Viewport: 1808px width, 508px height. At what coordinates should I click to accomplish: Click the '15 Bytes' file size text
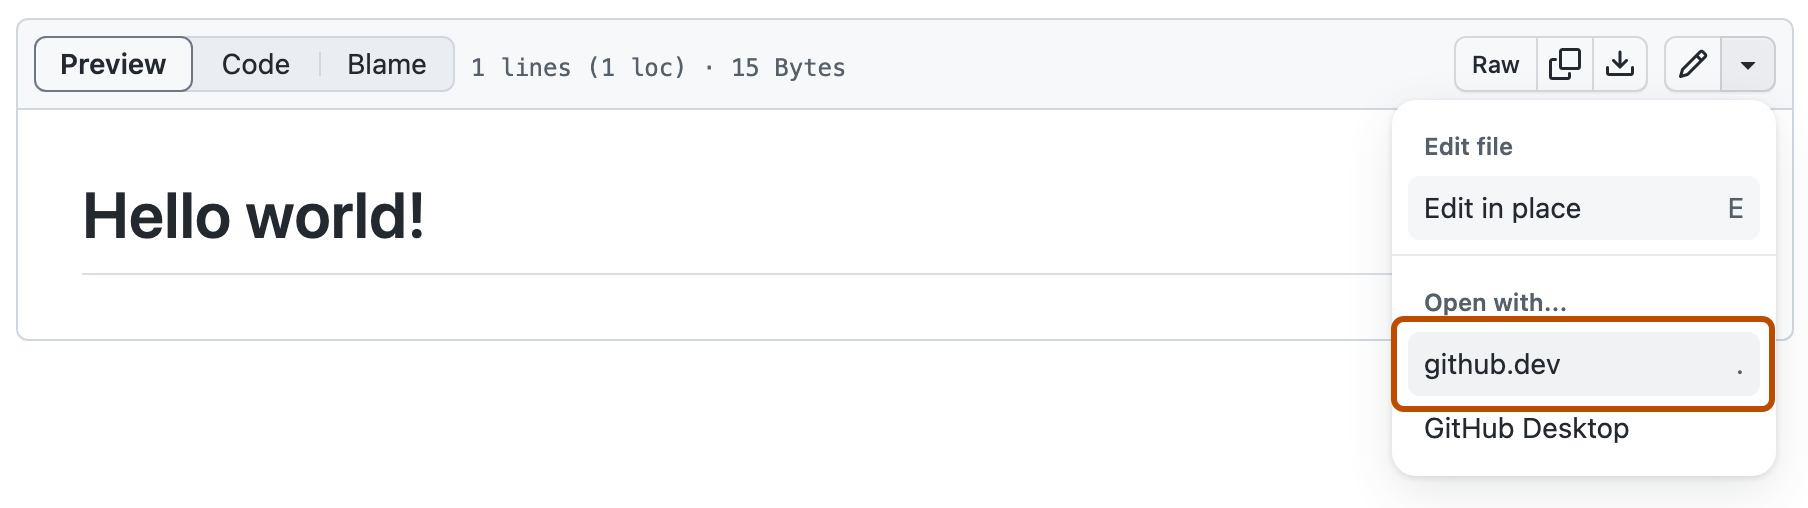788,68
